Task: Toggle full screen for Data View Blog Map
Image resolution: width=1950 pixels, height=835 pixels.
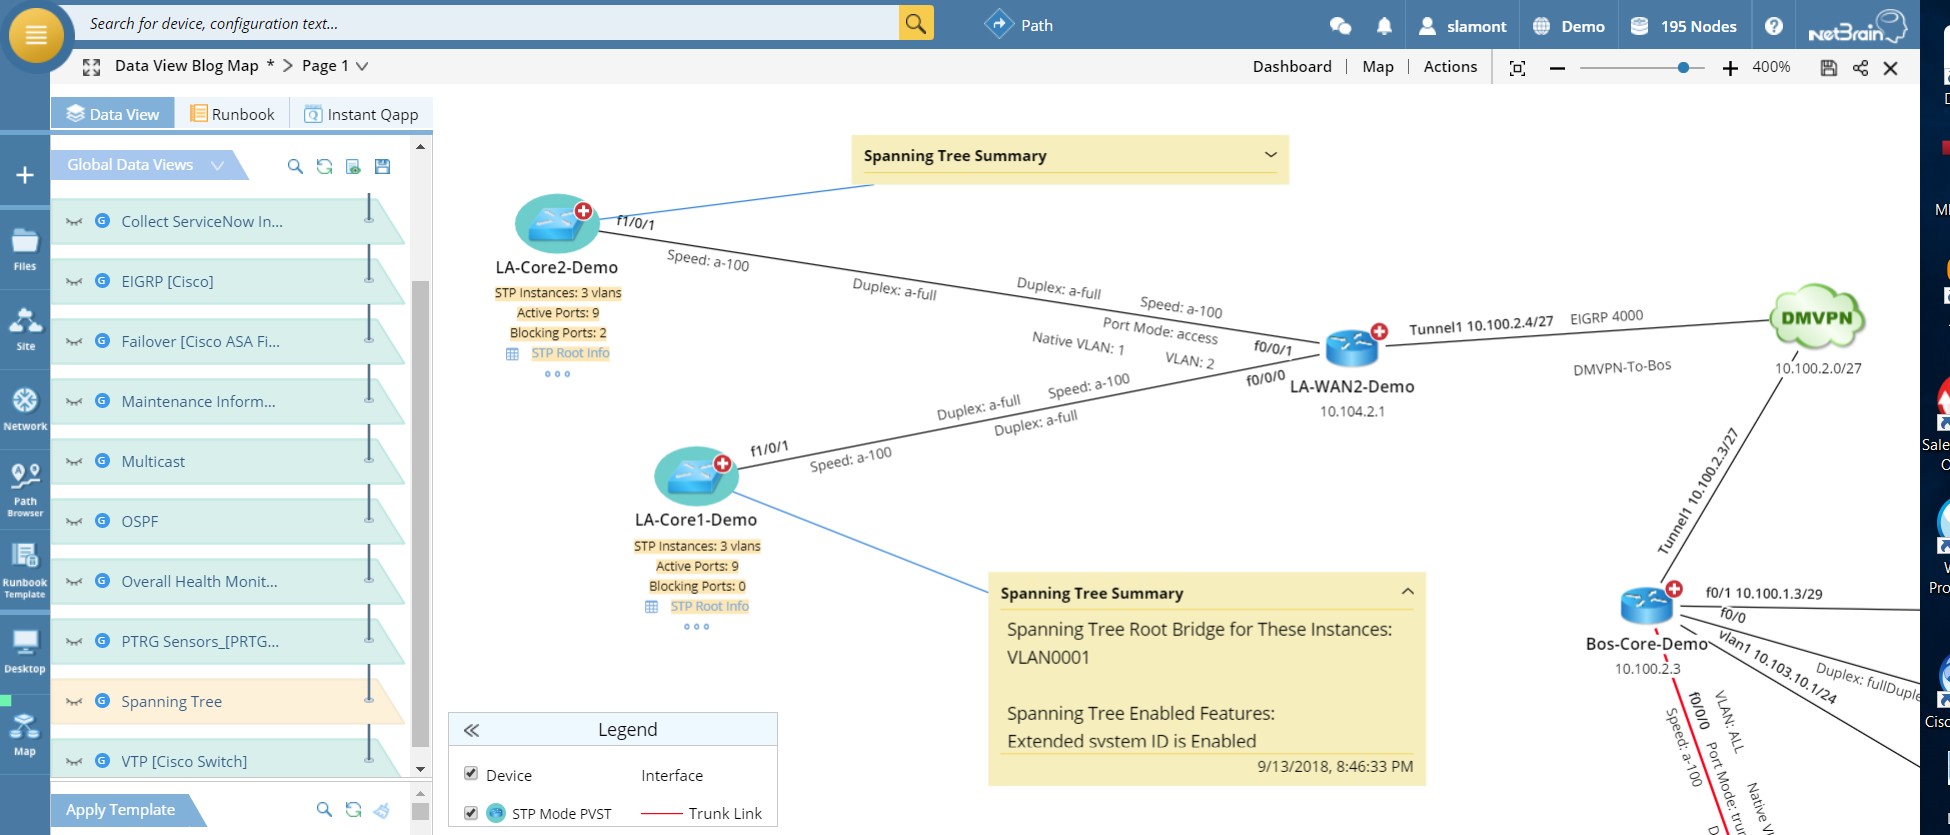Action: pos(91,67)
